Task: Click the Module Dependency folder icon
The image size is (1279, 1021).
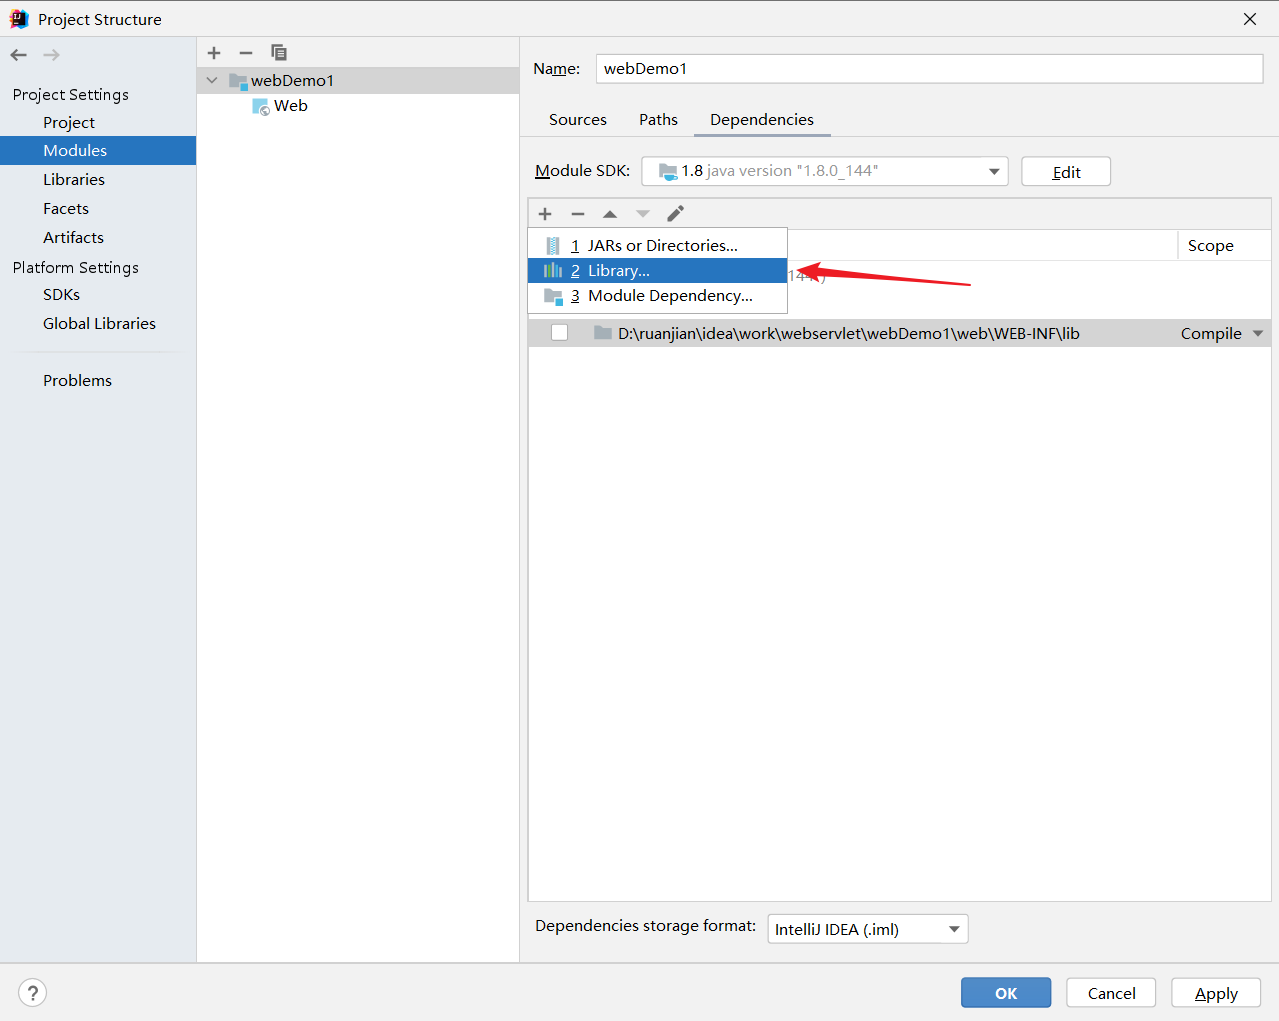Action: tap(553, 296)
